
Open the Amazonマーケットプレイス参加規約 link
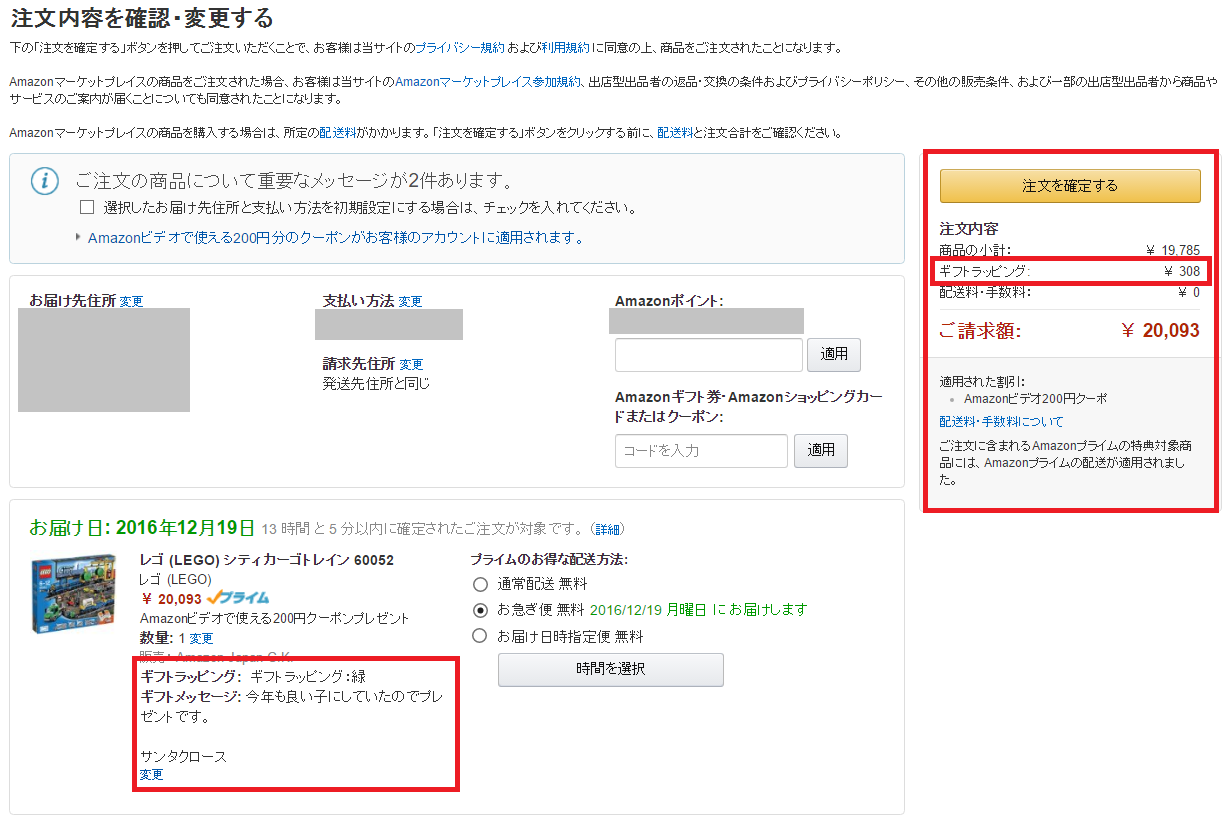pyautogui.click(x=488, y=82)
